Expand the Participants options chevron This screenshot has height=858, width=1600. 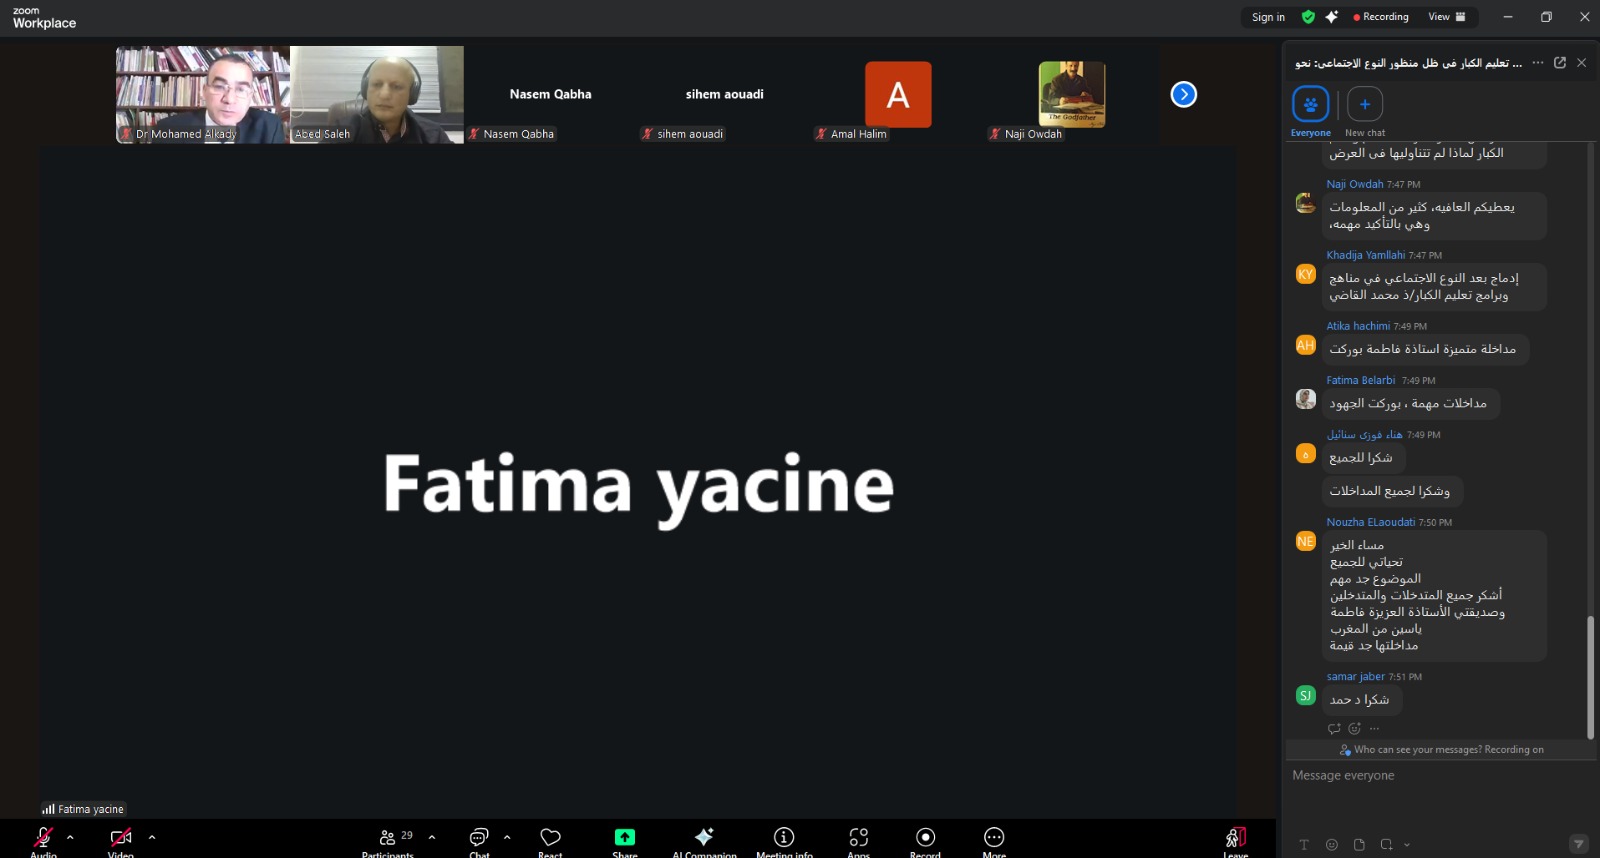432,837
